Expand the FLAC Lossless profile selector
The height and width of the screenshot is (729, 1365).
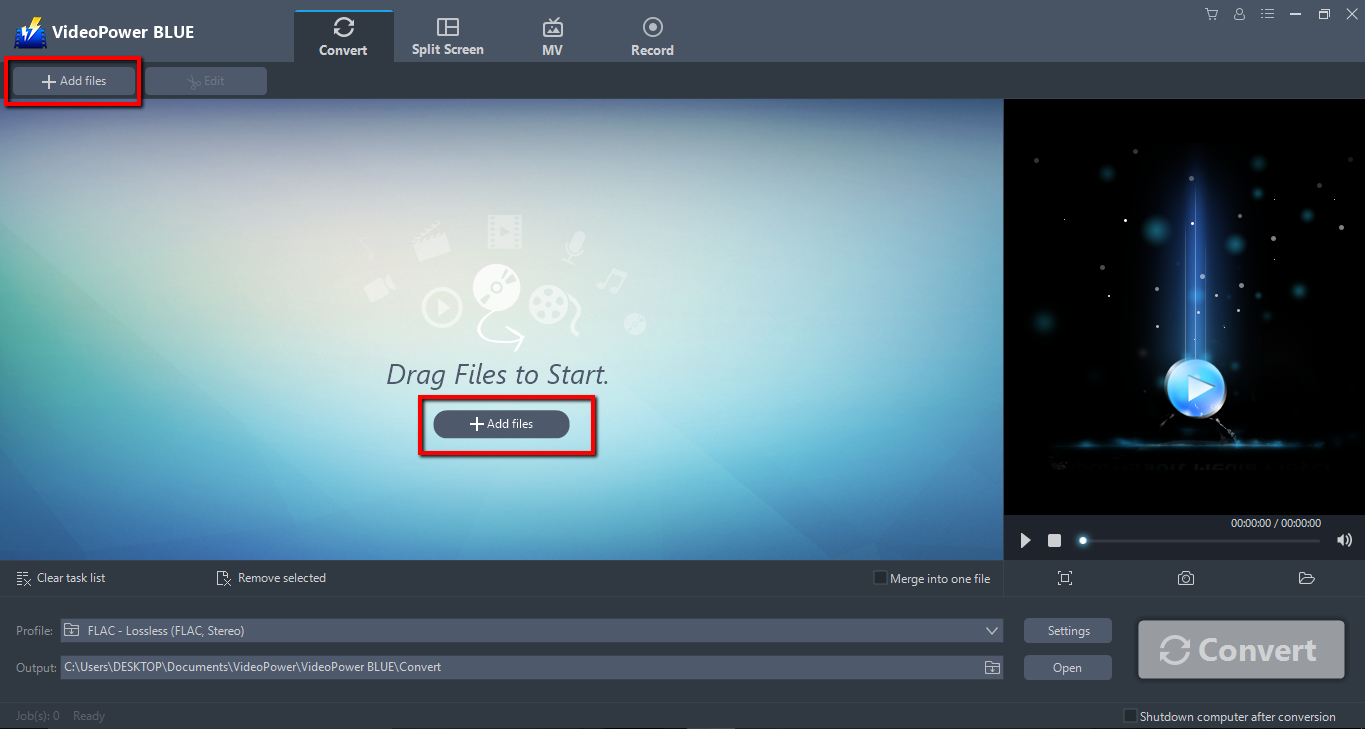pyautogui.click(x=530, y=630)
